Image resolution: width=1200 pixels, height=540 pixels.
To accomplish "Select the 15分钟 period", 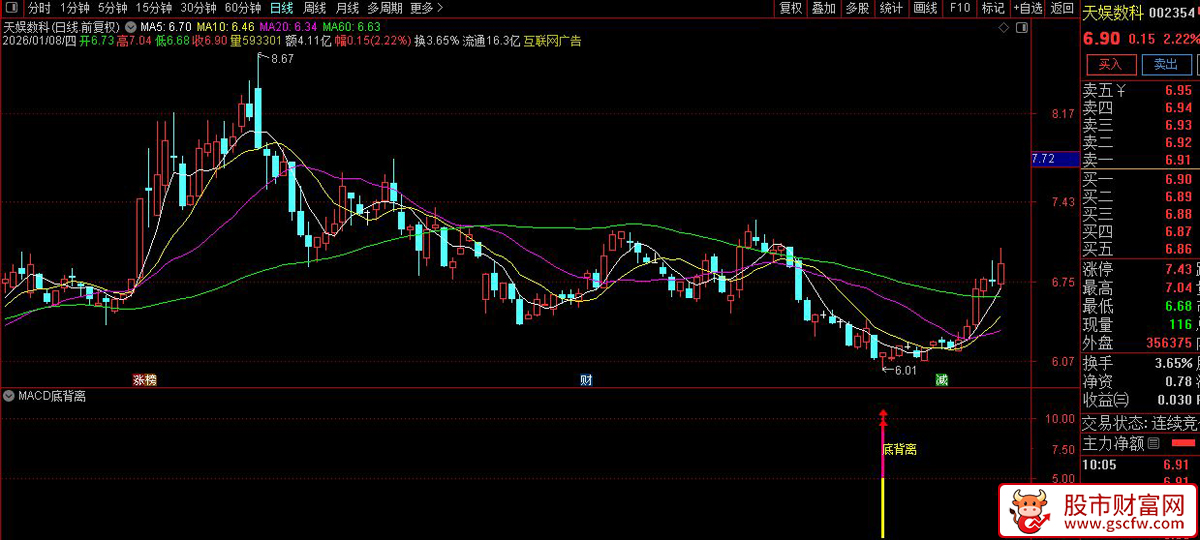I will coord(153,8).
